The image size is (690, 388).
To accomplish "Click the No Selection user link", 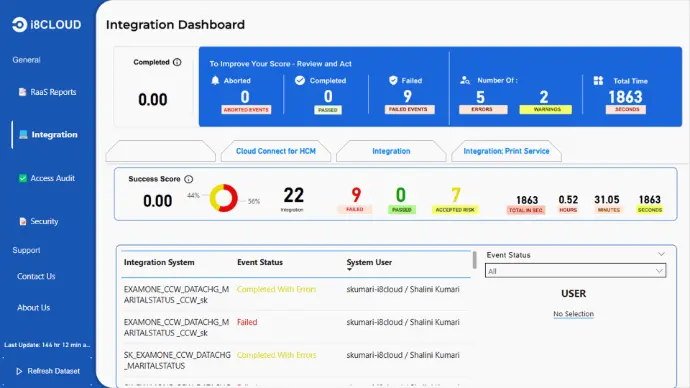I will coord(573,314).
